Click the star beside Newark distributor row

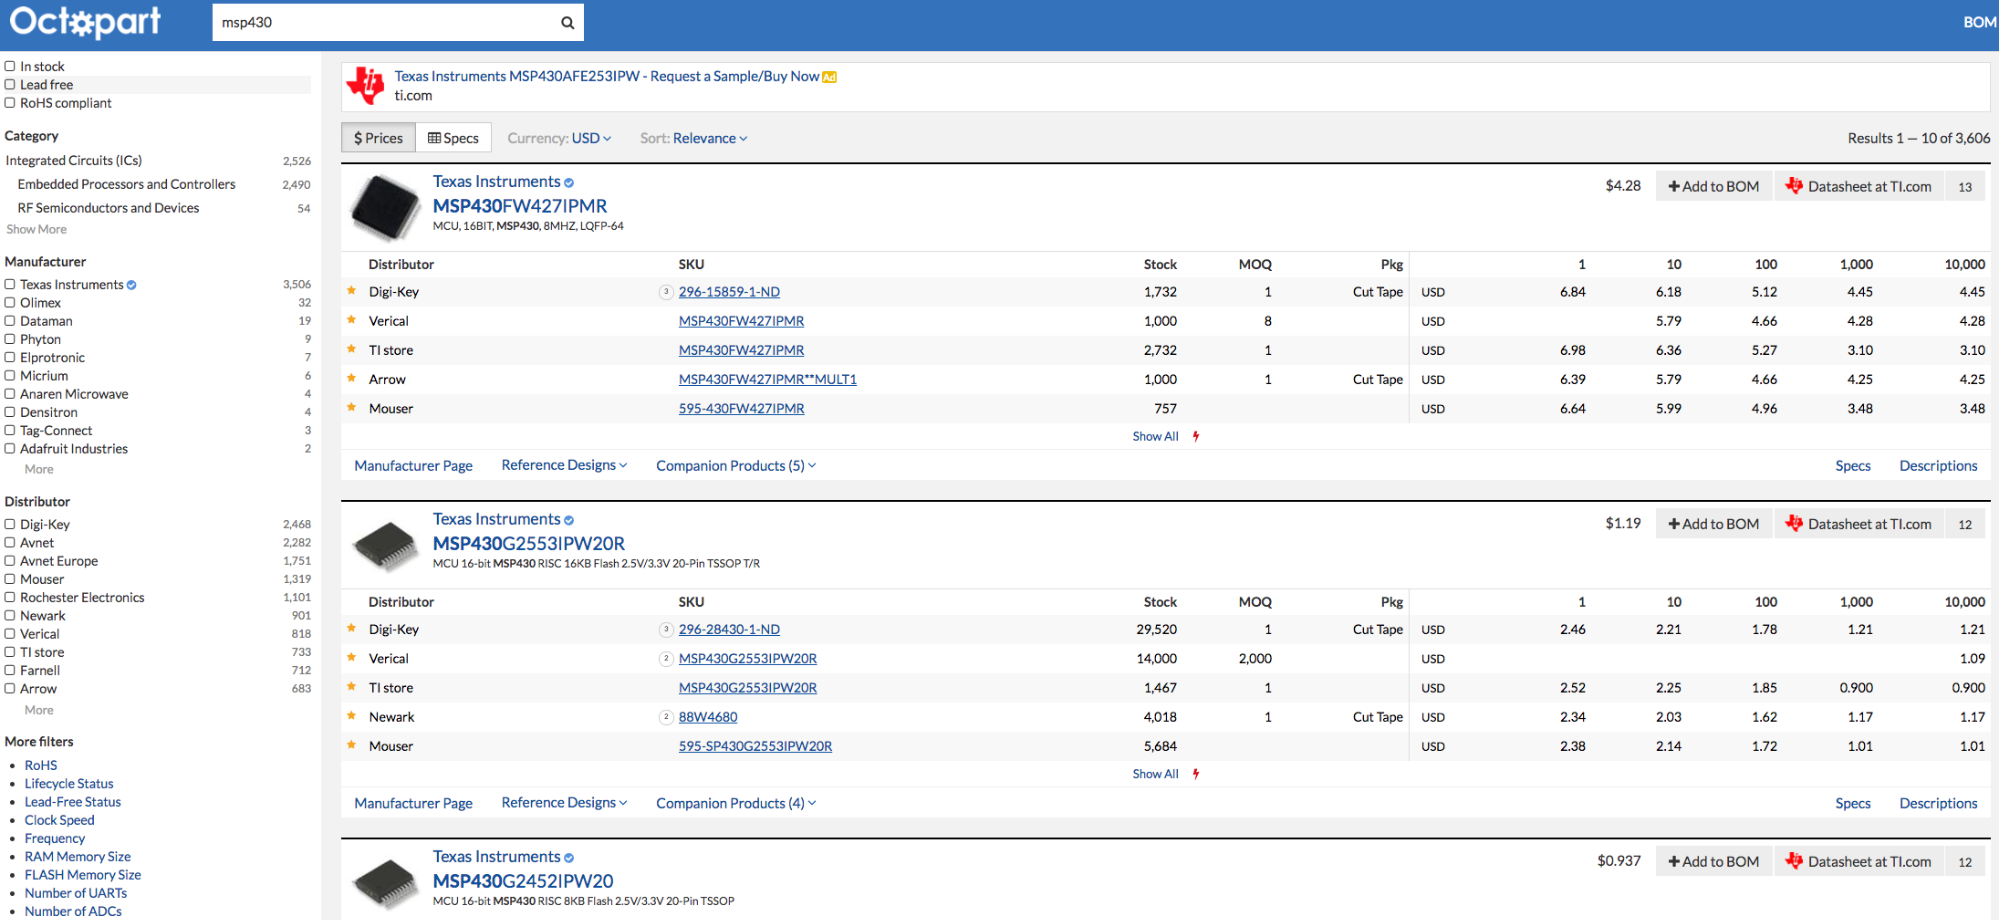352,716
